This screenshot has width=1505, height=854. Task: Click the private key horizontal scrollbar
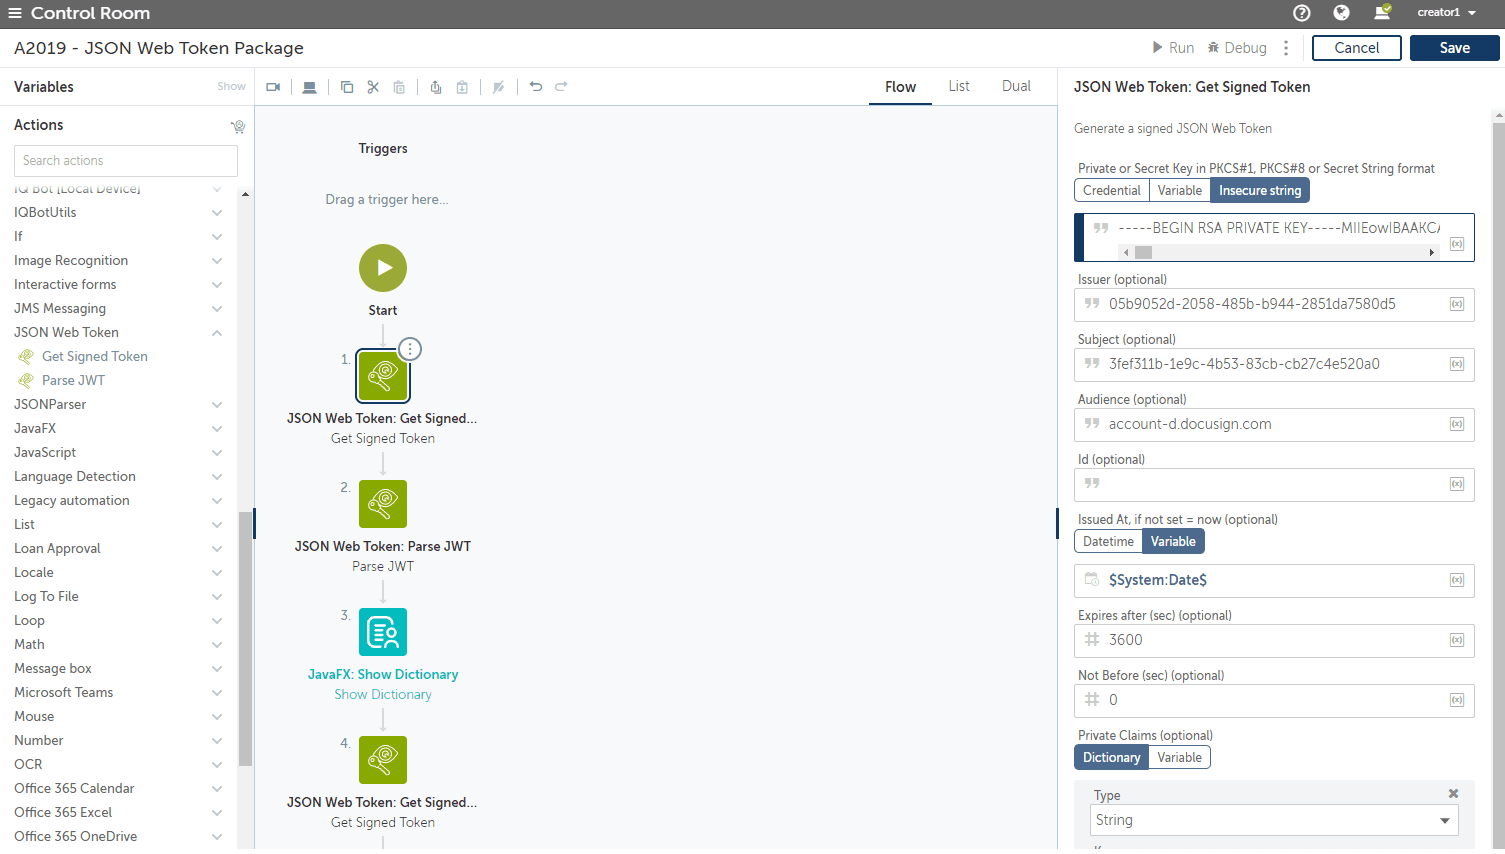tap(1279, 252)
